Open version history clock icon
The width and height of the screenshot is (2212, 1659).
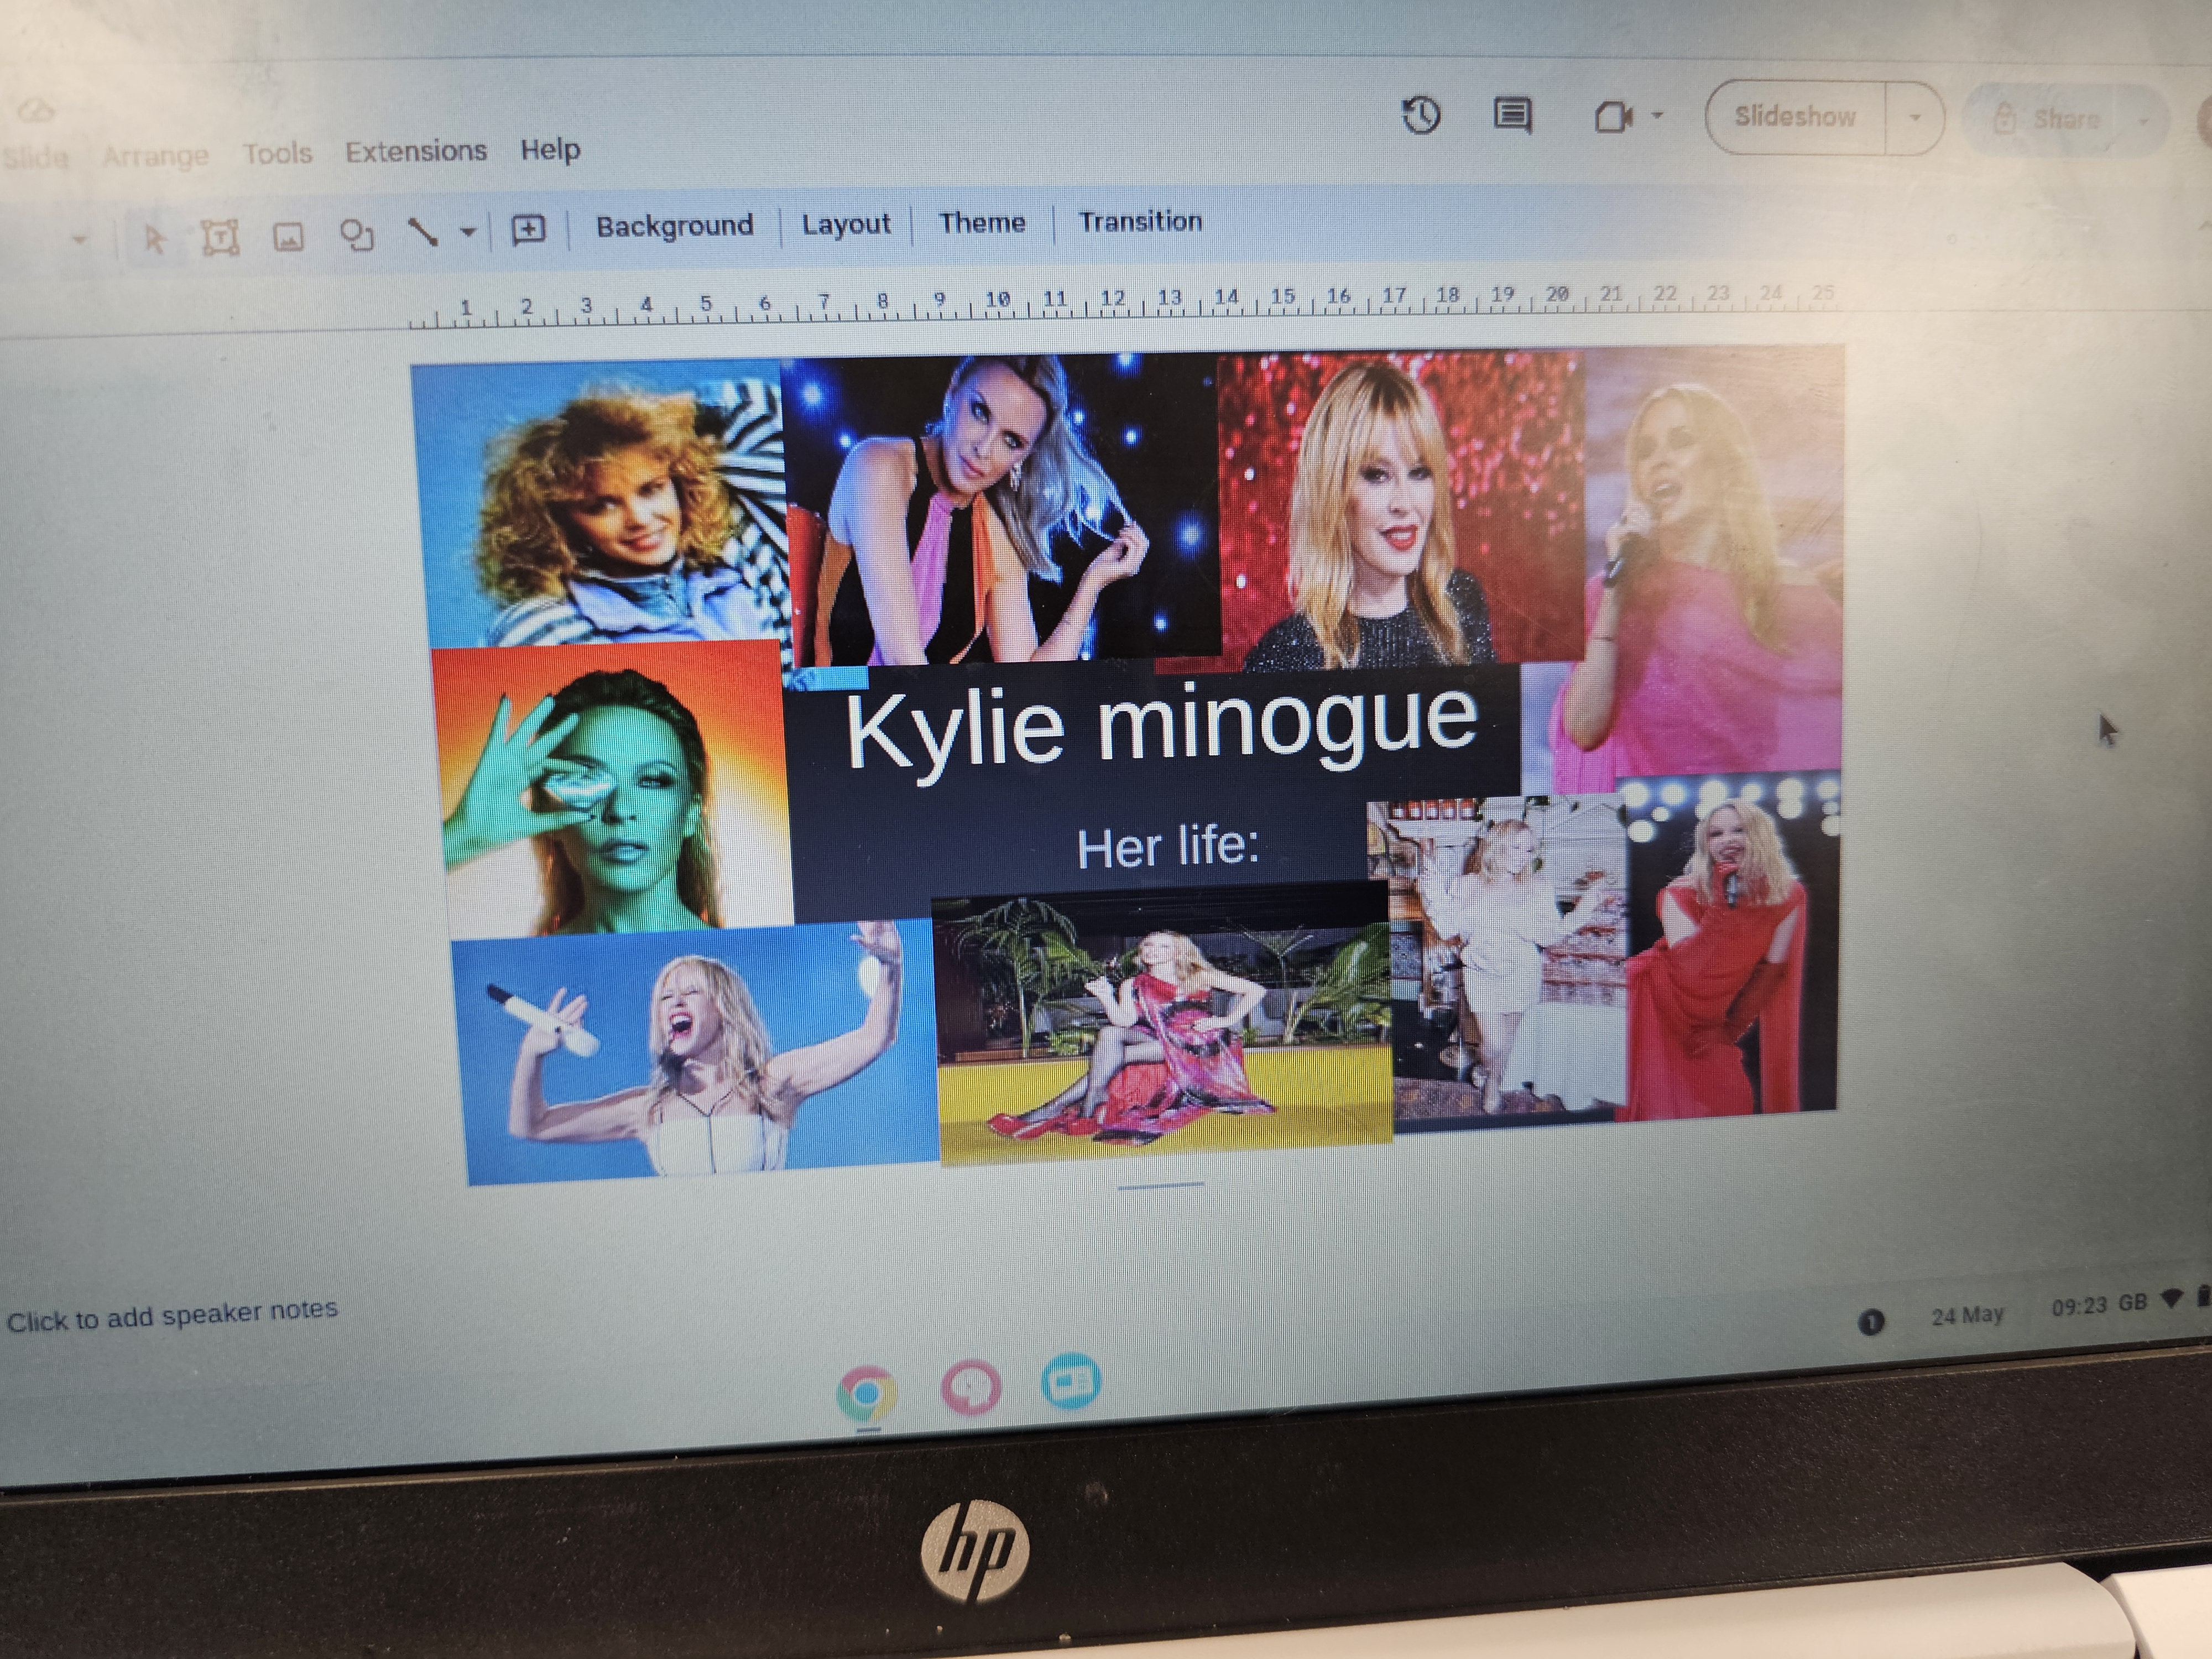point(1421,115)
